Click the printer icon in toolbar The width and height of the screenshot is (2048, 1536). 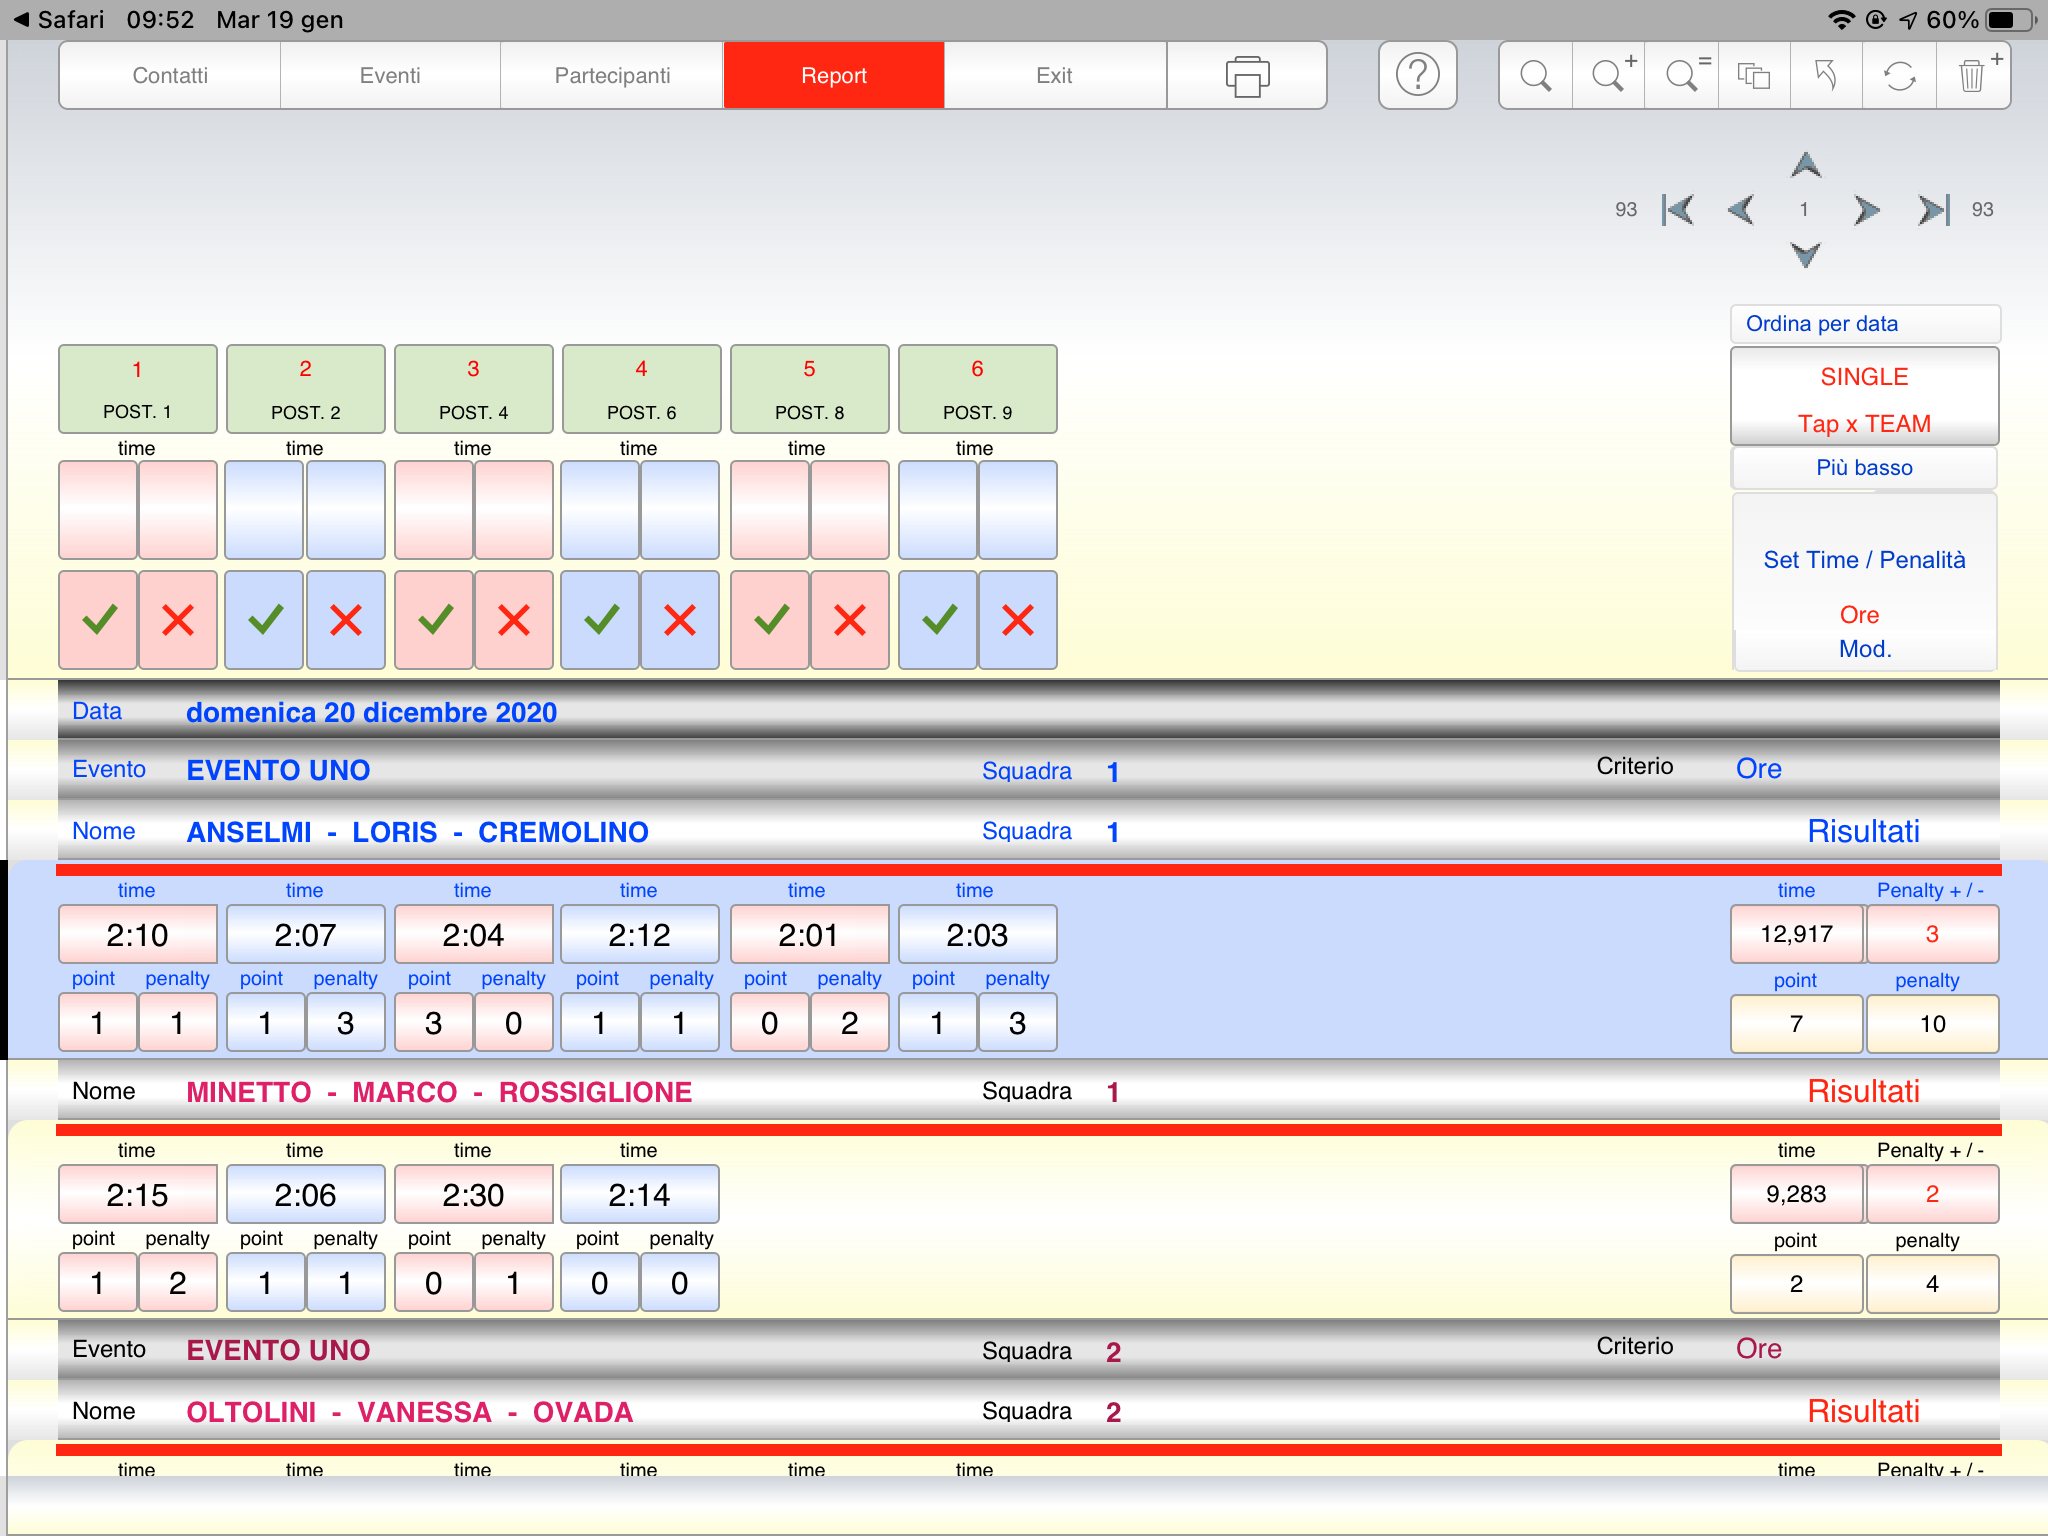pyautogui.click(x=1246, y=76)
